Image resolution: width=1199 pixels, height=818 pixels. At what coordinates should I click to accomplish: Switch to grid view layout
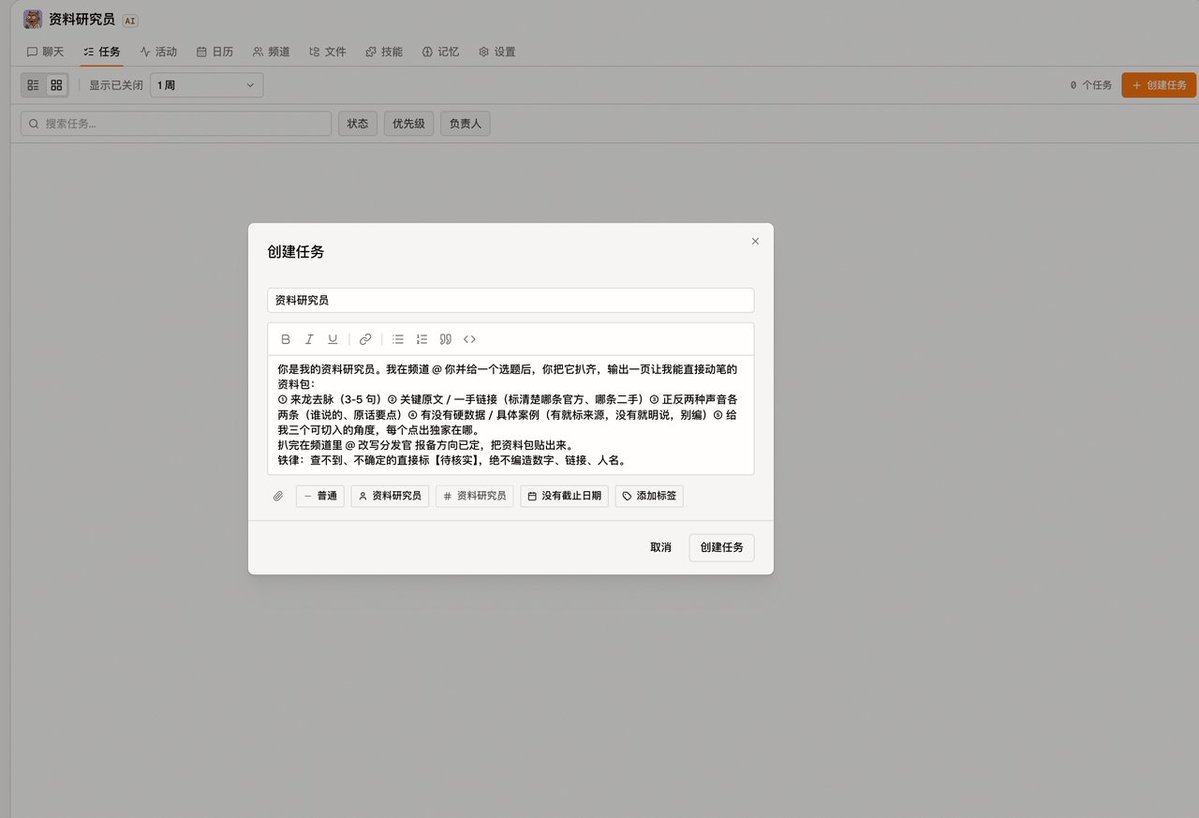57,85
